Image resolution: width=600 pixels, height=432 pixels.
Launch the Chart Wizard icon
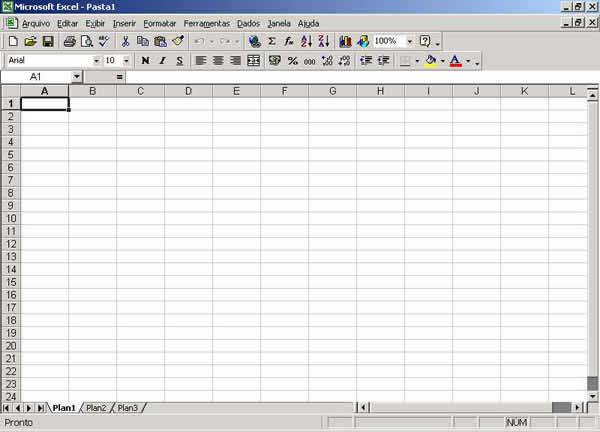coord(346,42)
